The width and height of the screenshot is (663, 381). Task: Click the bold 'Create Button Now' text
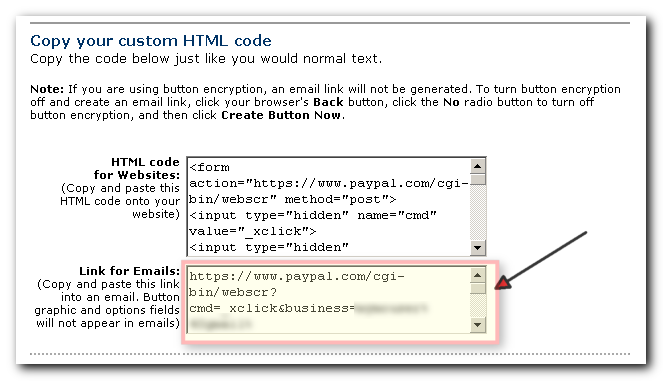[x=281, y=115]
